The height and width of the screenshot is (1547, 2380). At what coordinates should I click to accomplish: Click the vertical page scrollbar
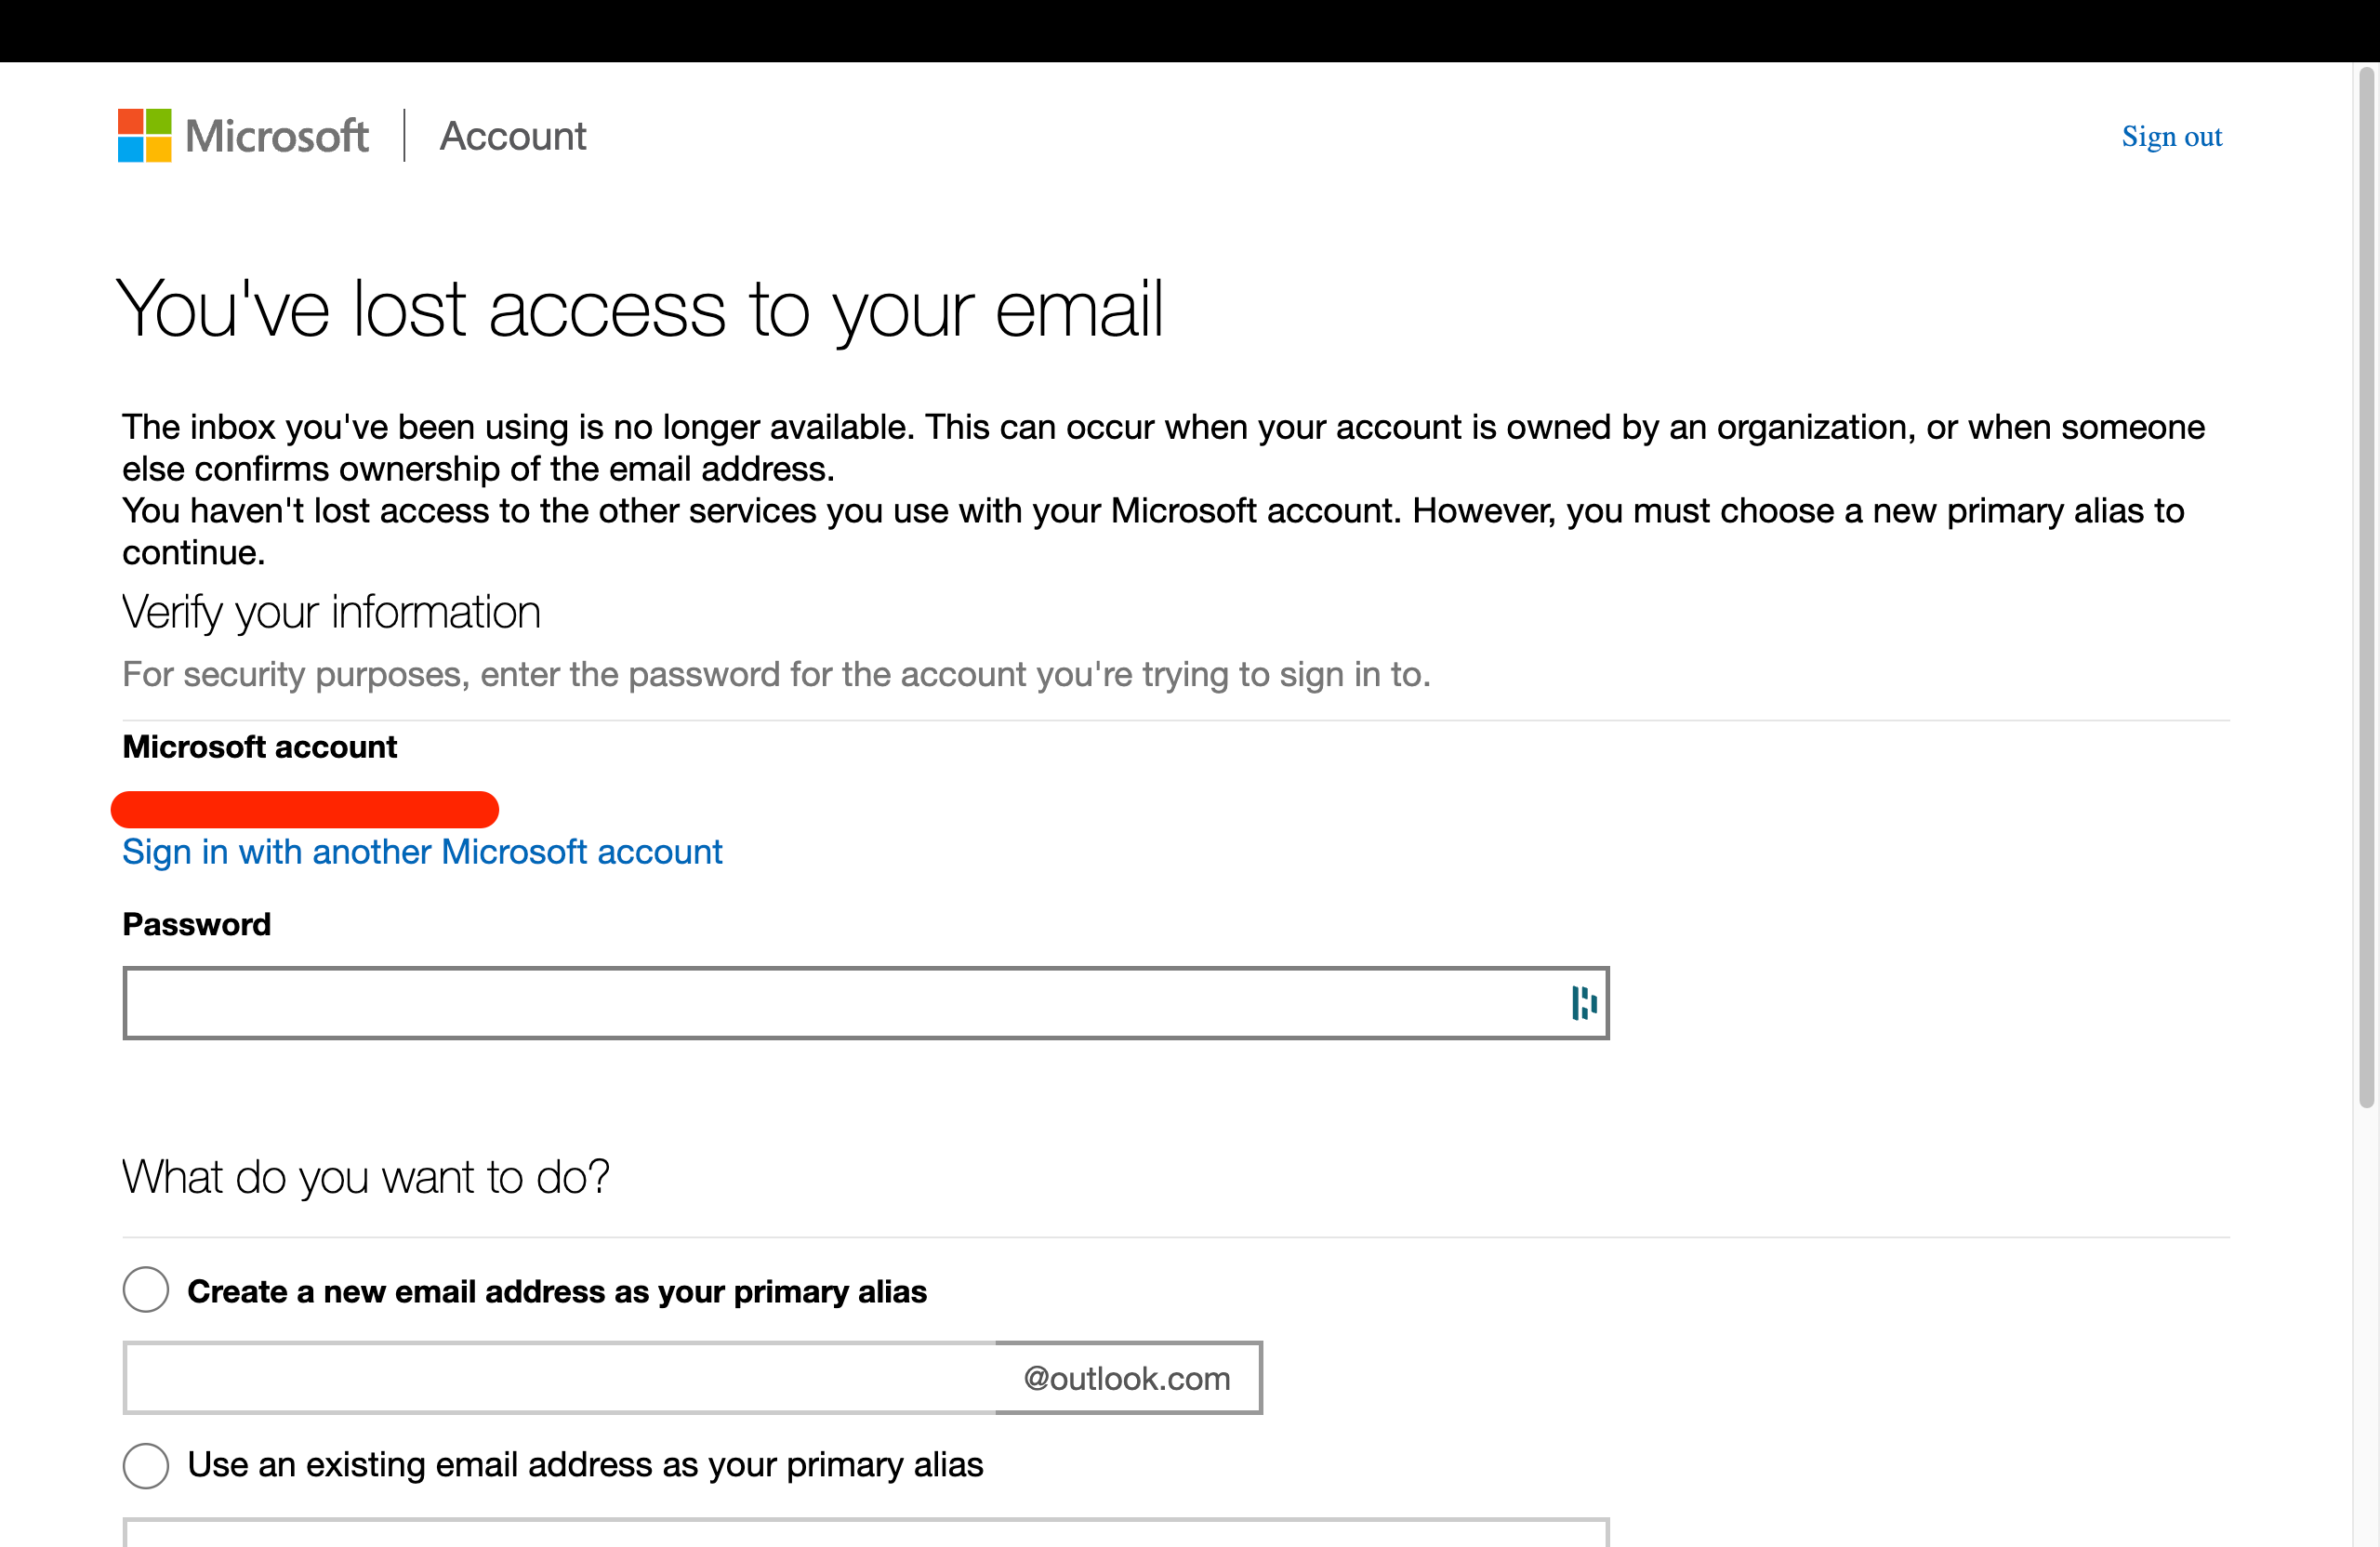pos(2365,588)
